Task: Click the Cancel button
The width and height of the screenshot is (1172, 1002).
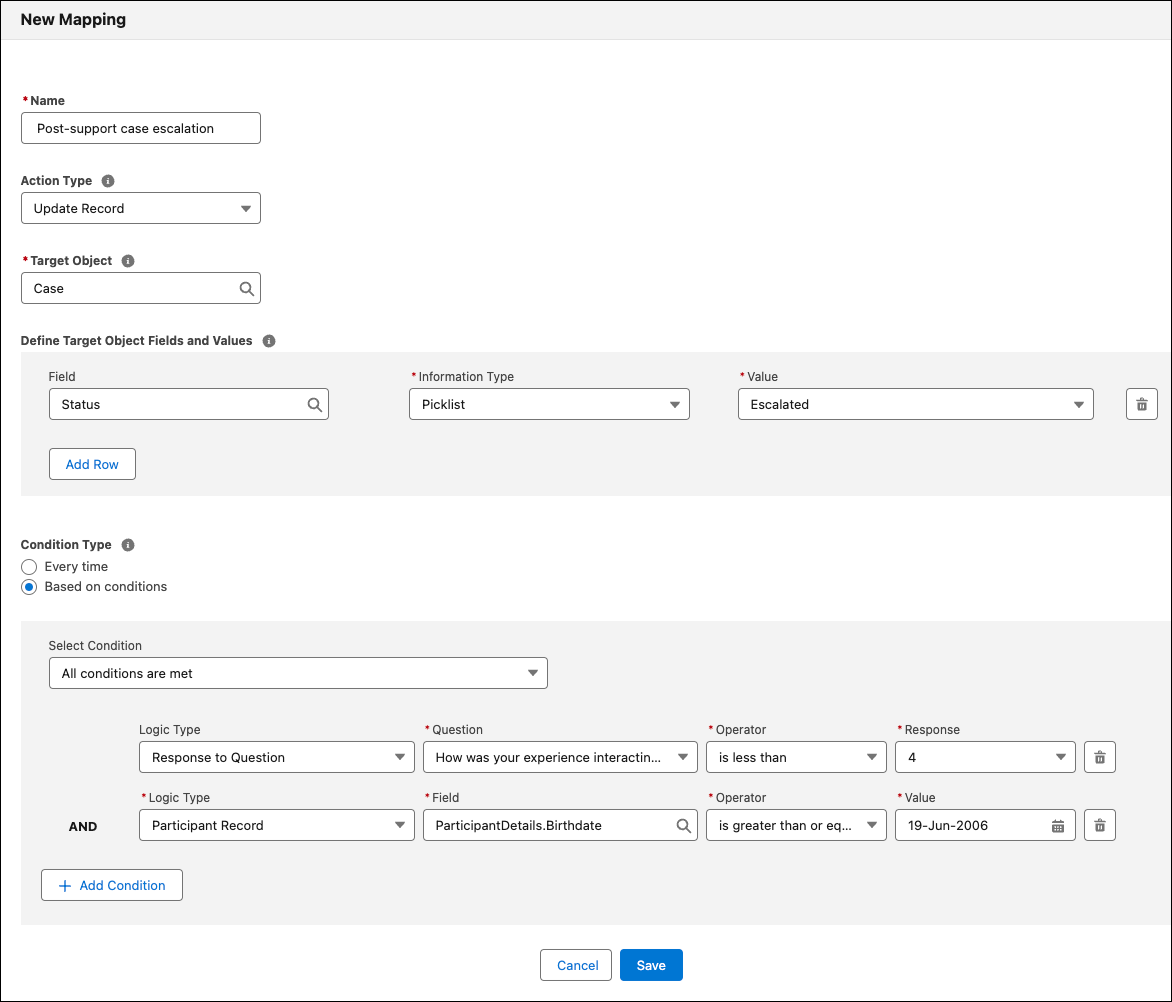Action: pos(576,965)
